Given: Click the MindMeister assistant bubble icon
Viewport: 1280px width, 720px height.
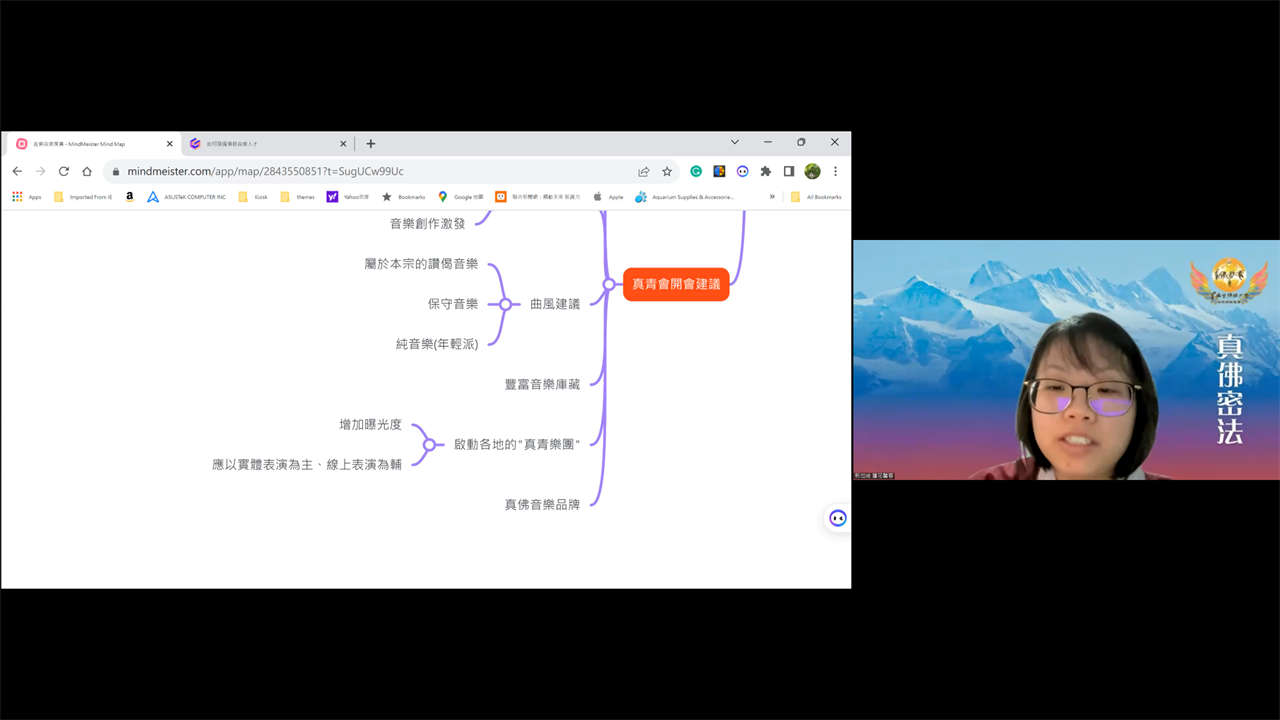Looking at the screenshot, I should (x=838, y=518).
